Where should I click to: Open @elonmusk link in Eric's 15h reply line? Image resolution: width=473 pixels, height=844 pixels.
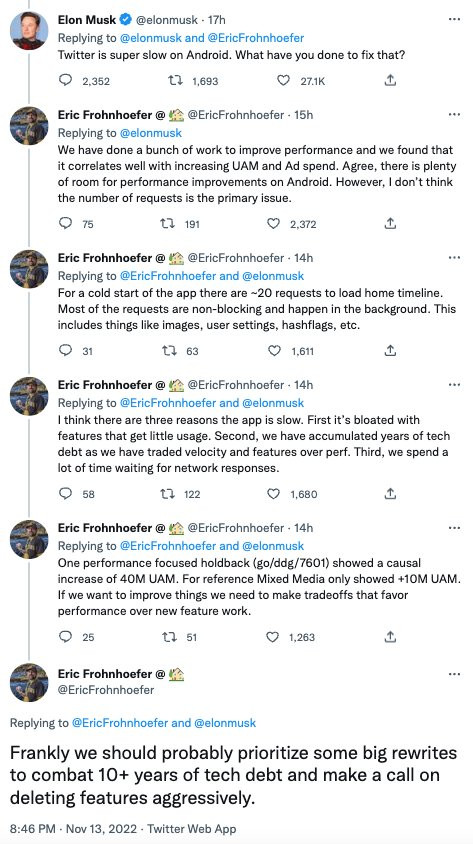point(151,132)
